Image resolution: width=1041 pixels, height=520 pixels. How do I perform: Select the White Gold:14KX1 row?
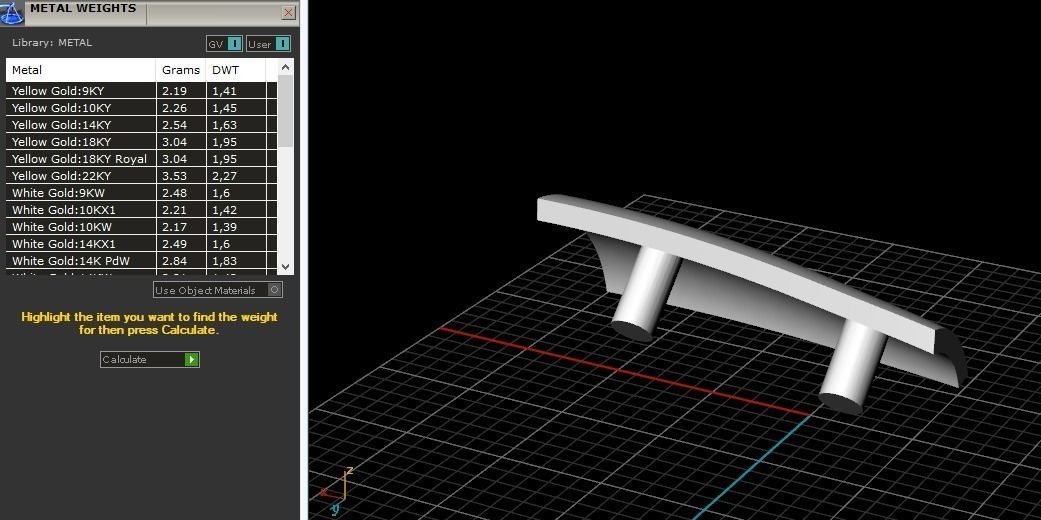pos(141,244)
